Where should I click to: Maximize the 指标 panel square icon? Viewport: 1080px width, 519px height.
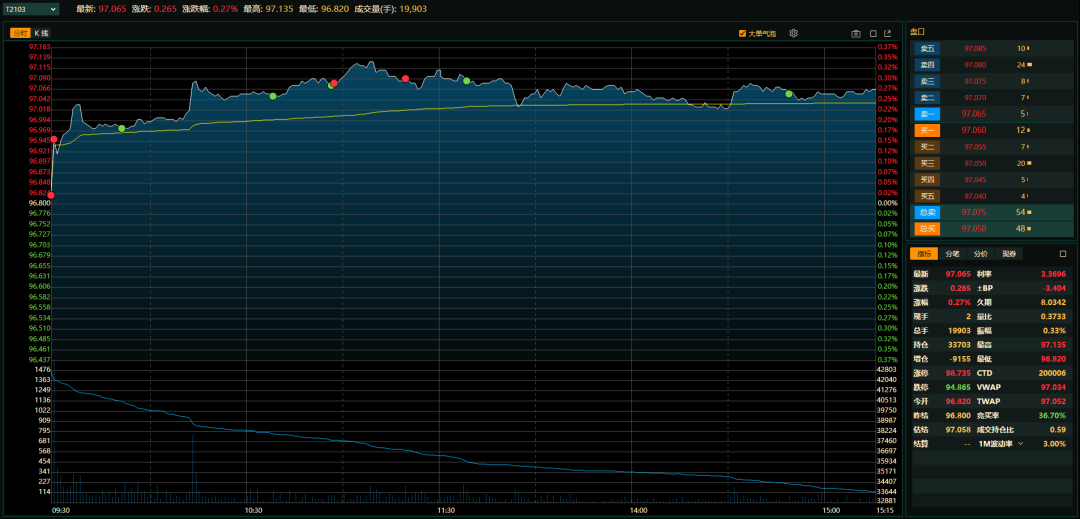[1062, 253]
